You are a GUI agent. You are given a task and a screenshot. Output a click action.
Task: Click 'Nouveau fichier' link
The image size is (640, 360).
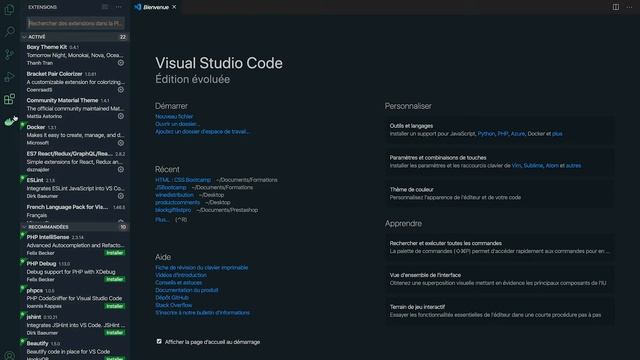pyautogui.click(x=174, y=116)
